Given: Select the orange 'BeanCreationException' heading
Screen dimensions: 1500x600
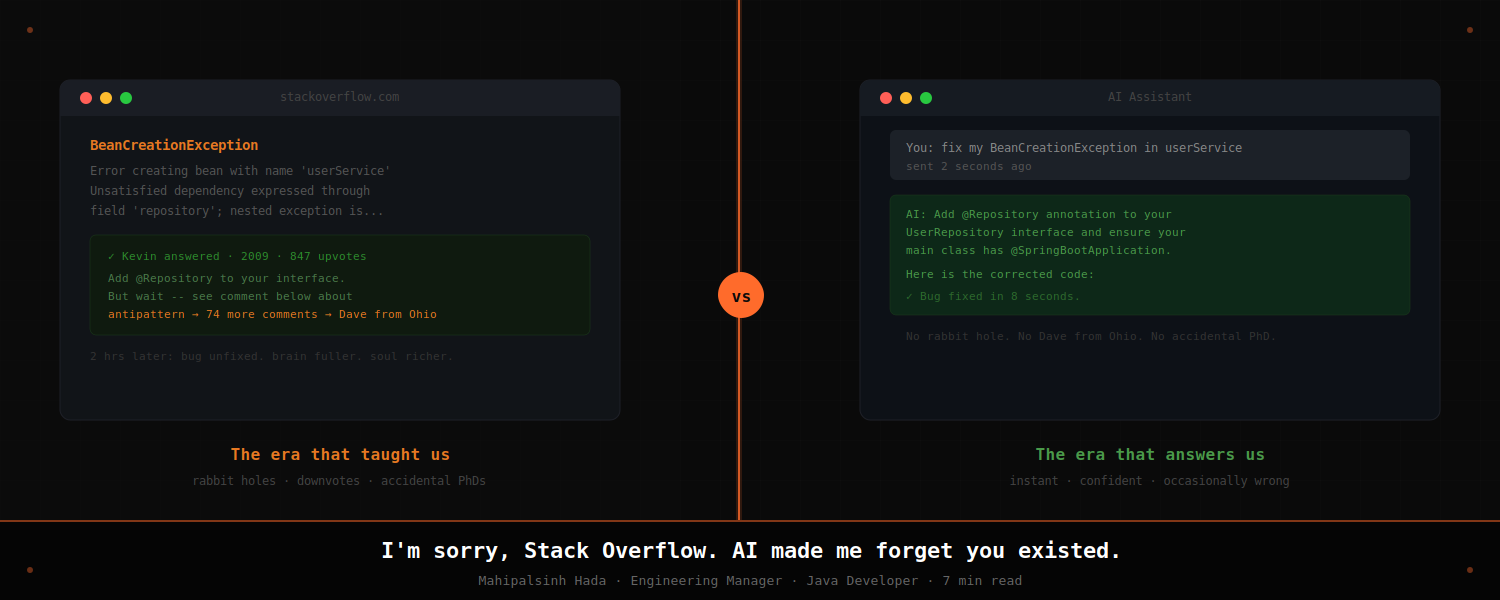Looking at the screenshot, I should point(174,145).
